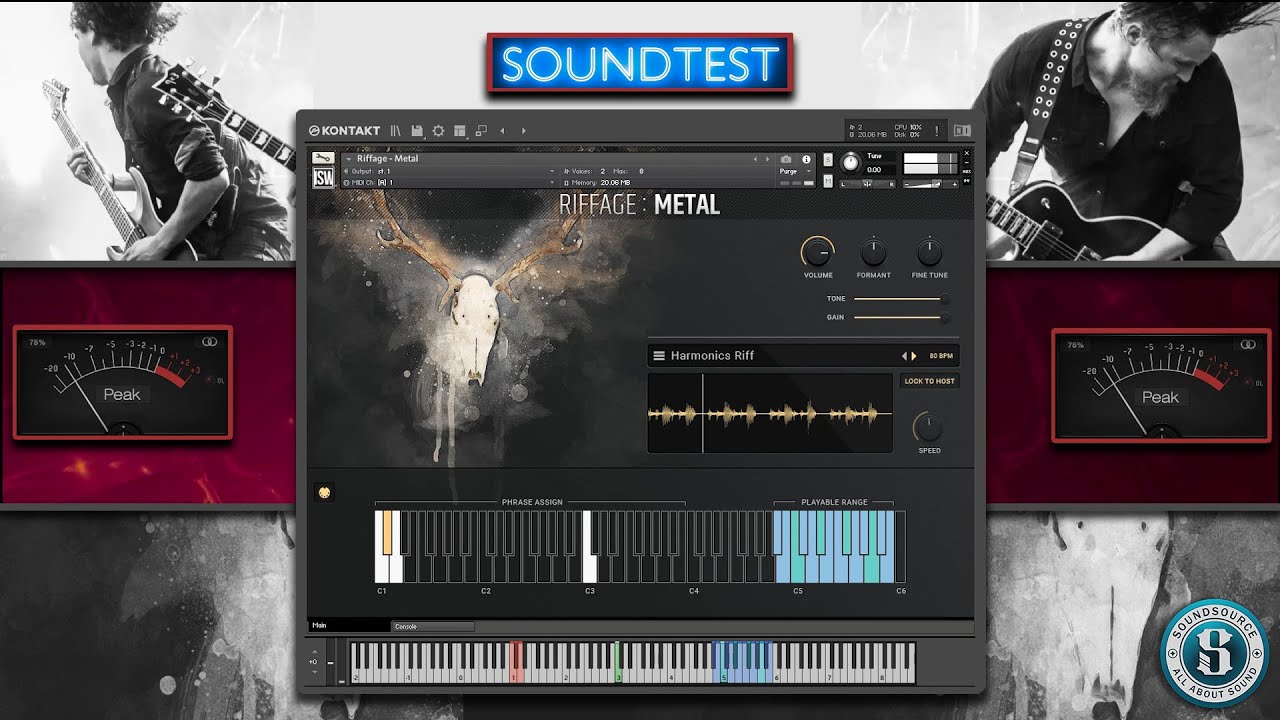Screen dimensions: 1280x720
Task: Lower keyboard octave with down arrow
Action: pyautogui.click(x=314, y=672)
